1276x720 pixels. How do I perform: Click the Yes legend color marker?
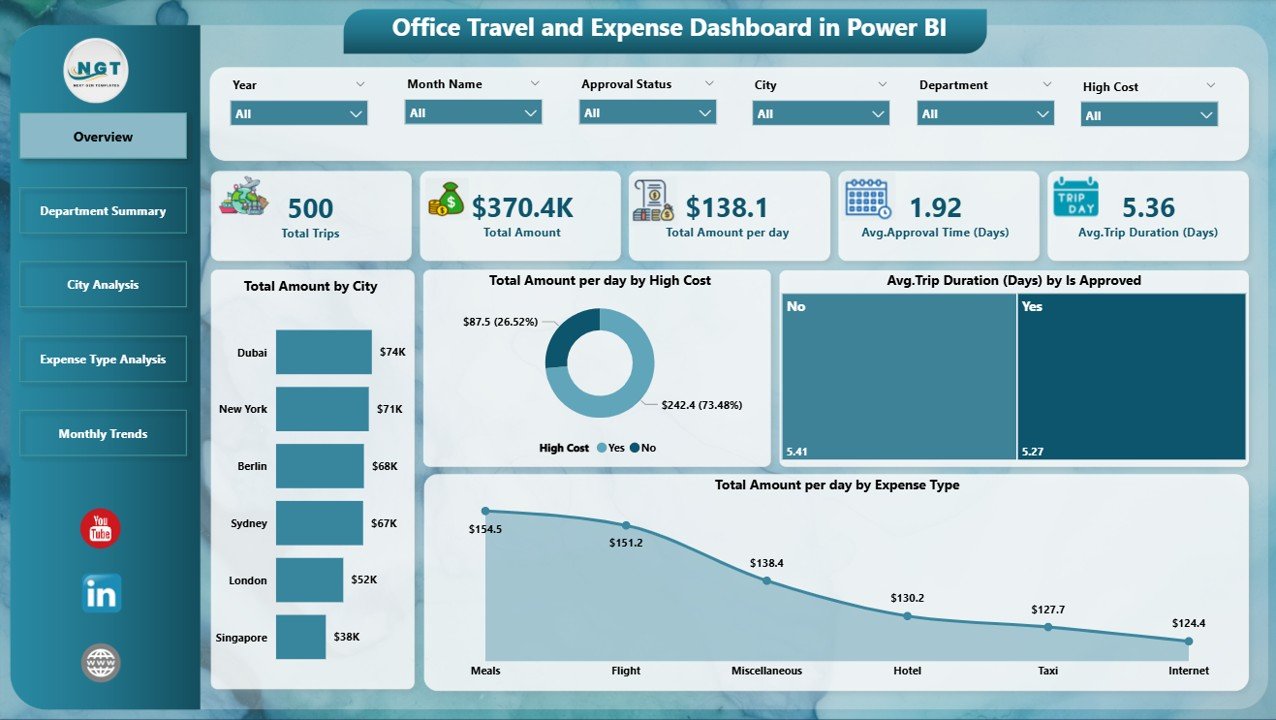(x=601, y=448)
